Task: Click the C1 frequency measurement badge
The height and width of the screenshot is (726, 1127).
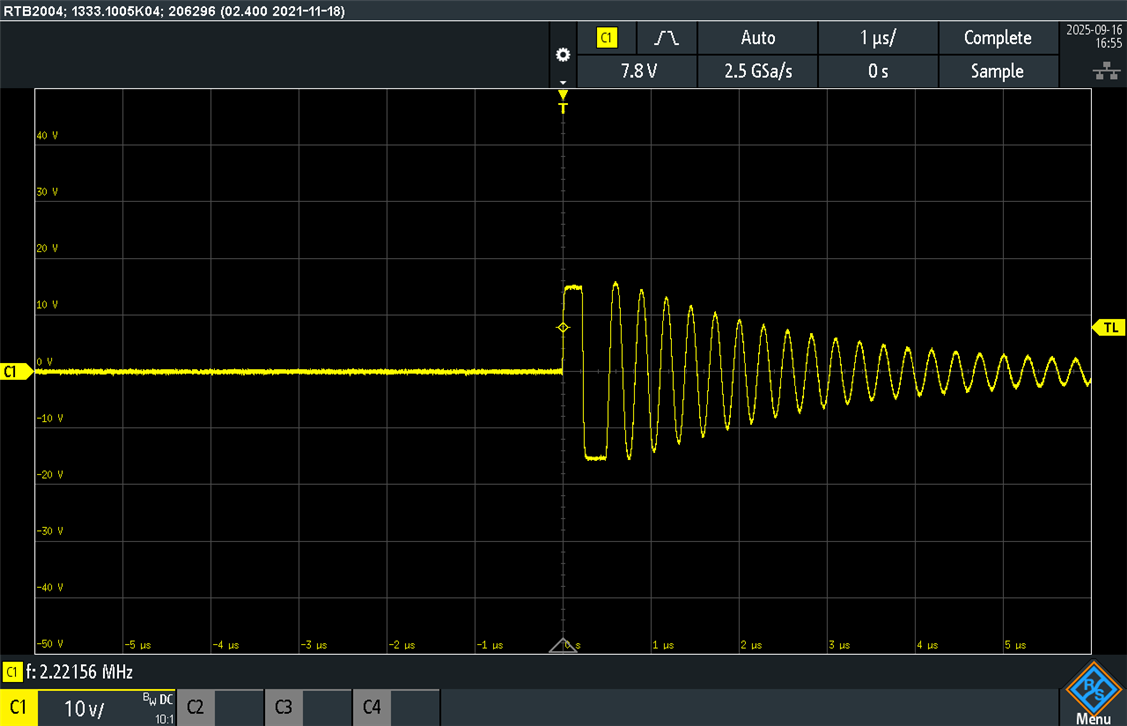Action: coord(12,672)
